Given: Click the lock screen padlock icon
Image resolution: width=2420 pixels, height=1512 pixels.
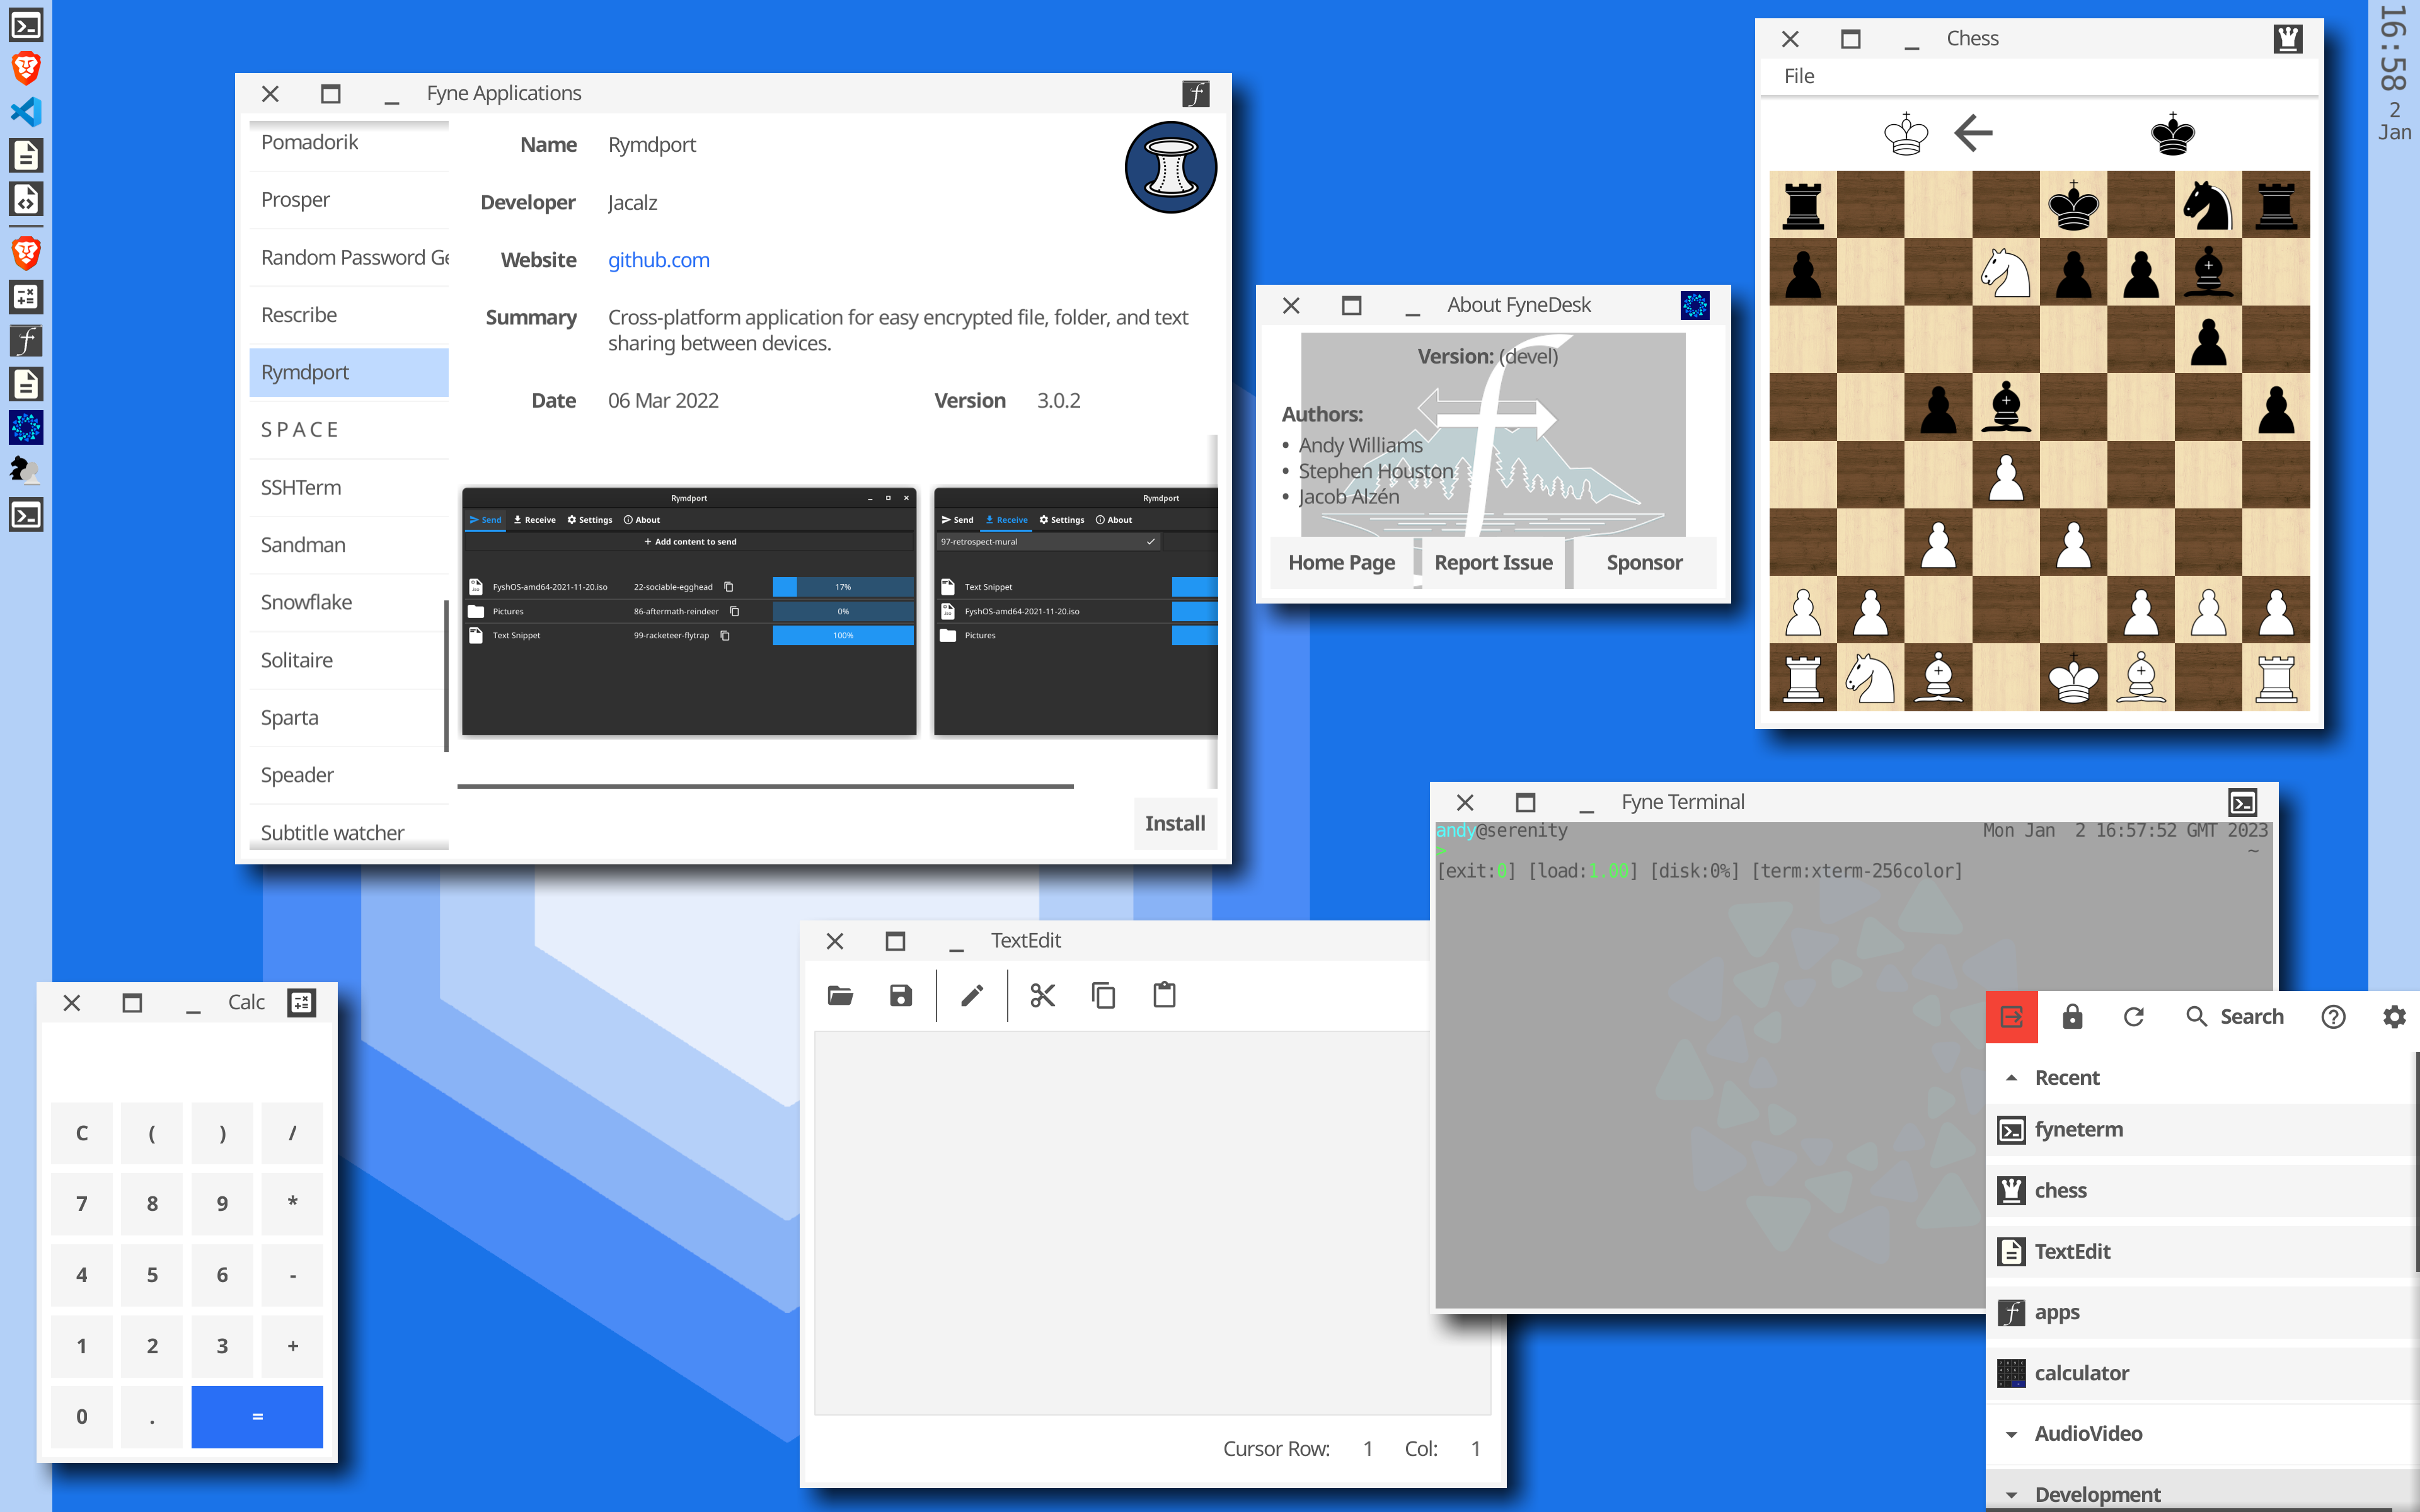Looking at the screenshot, I should 2072,1017.
